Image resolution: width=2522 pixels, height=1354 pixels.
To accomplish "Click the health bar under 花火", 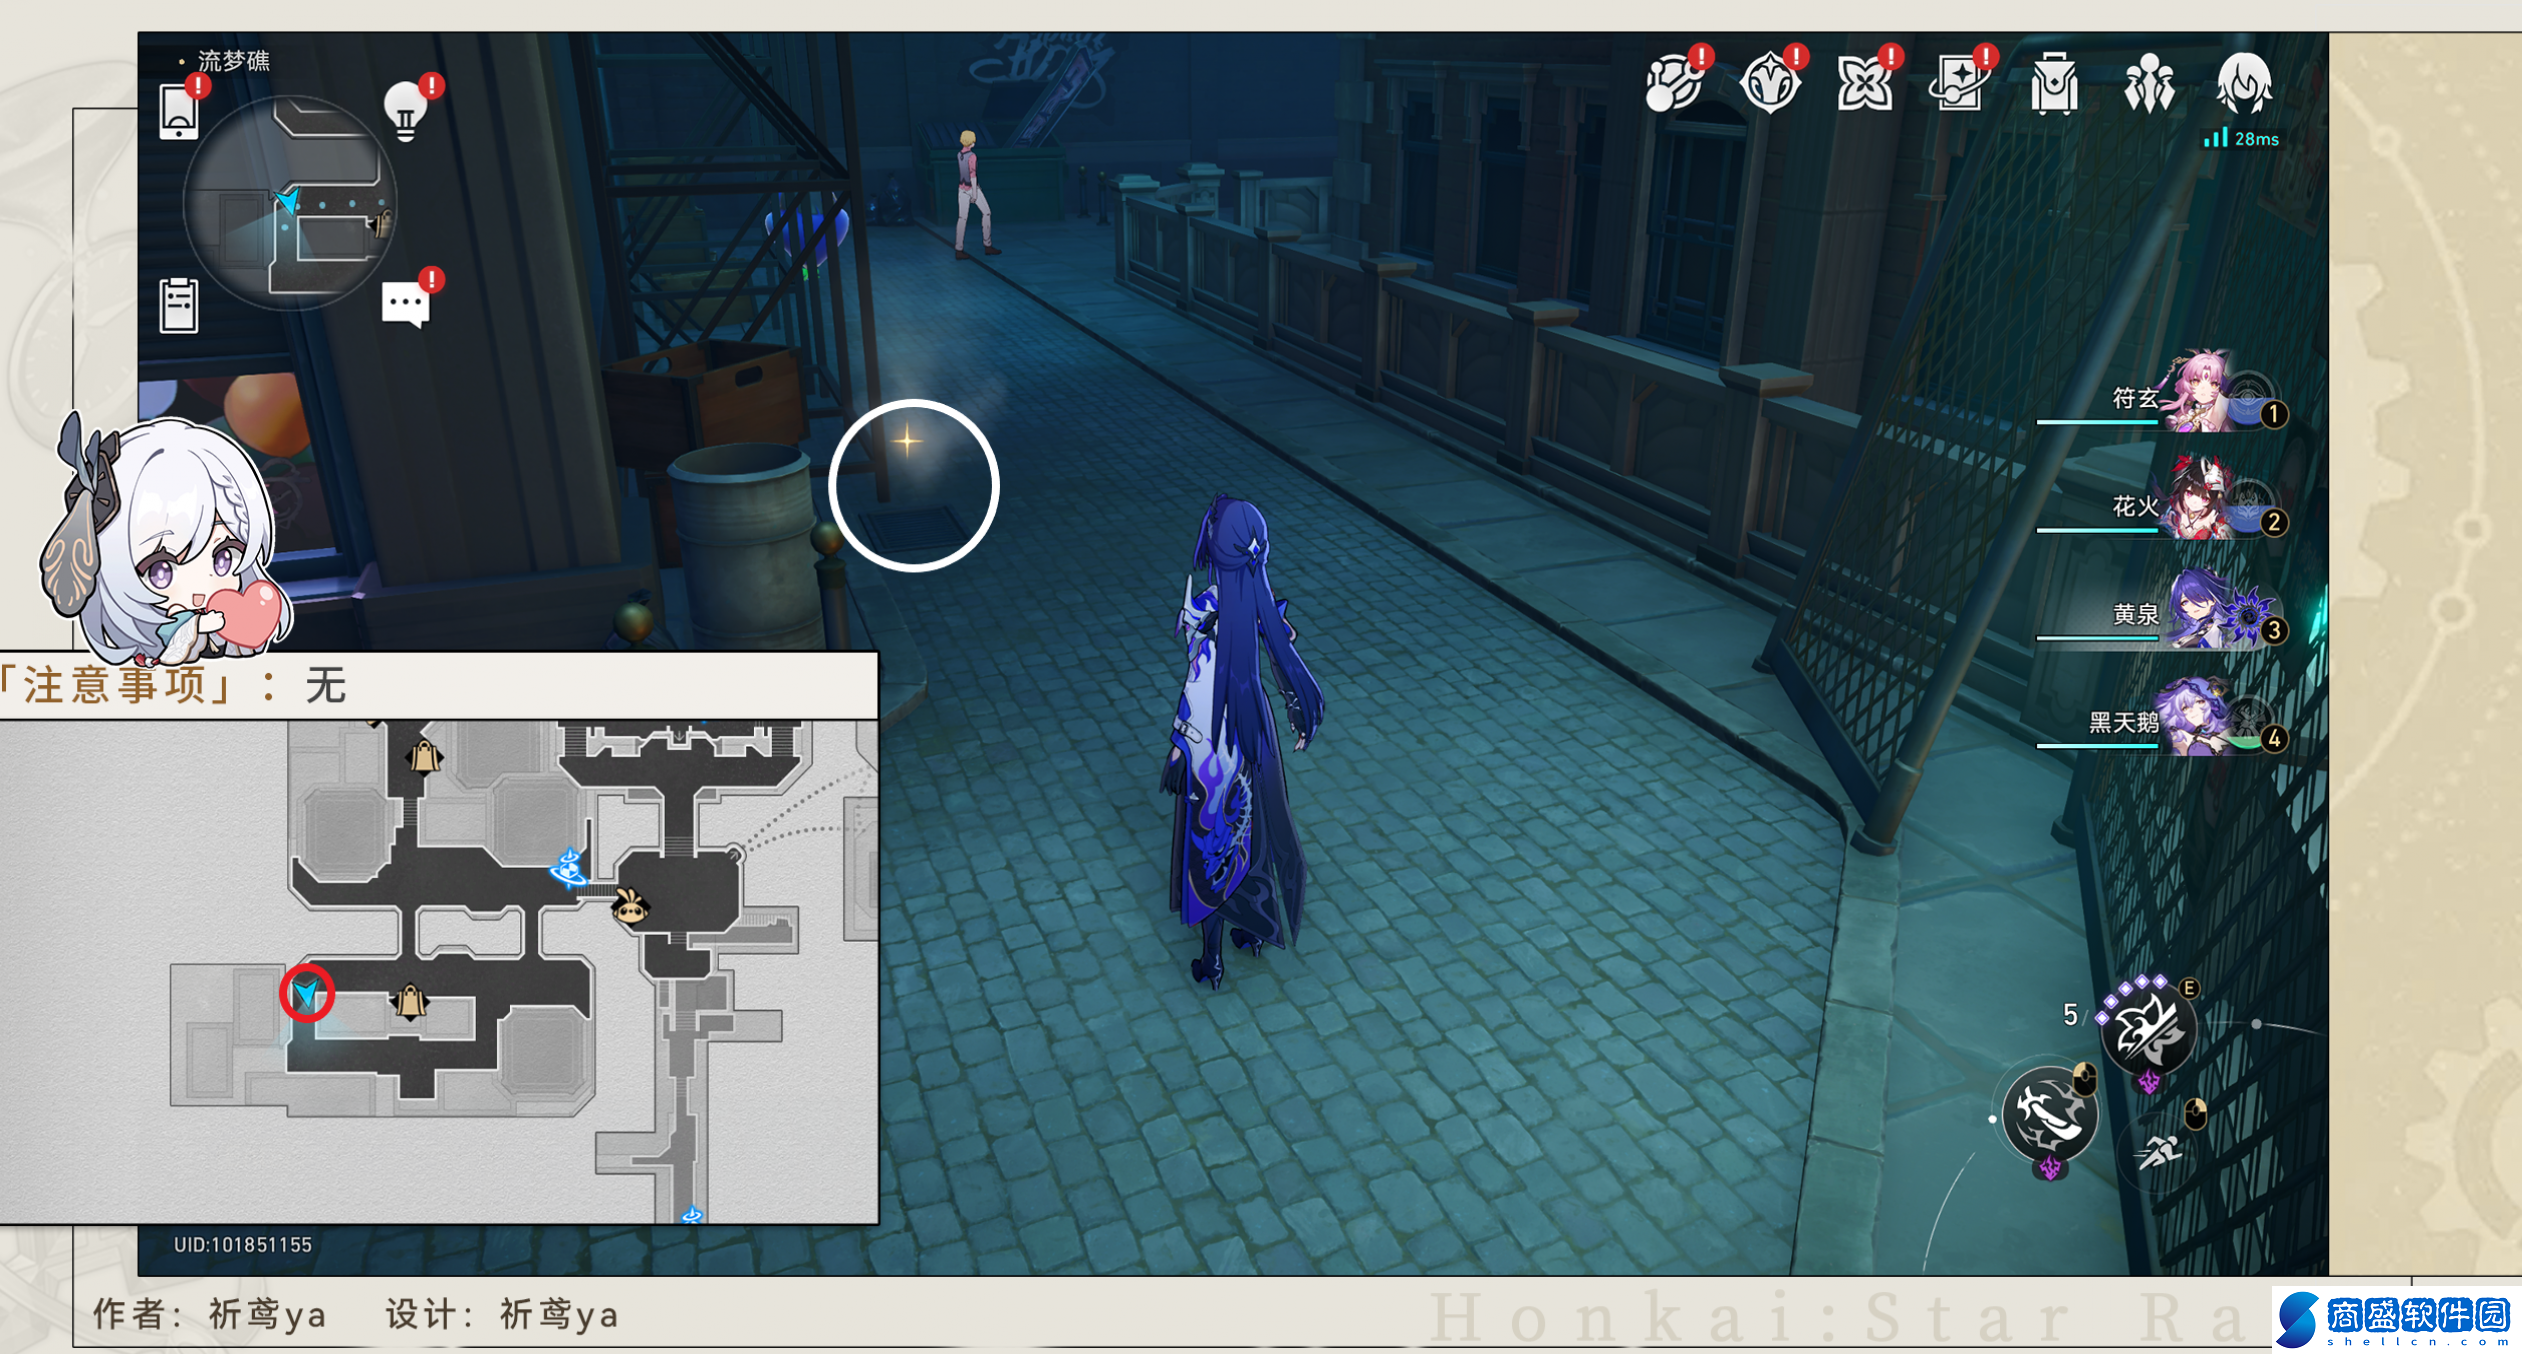I will coord(2098,531).
